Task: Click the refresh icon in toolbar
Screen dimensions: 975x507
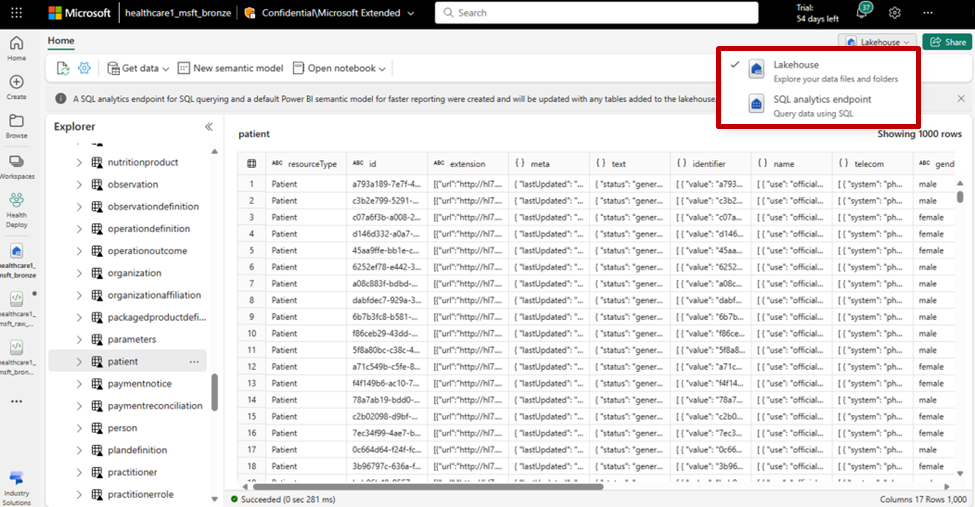Action: point(63,68)
